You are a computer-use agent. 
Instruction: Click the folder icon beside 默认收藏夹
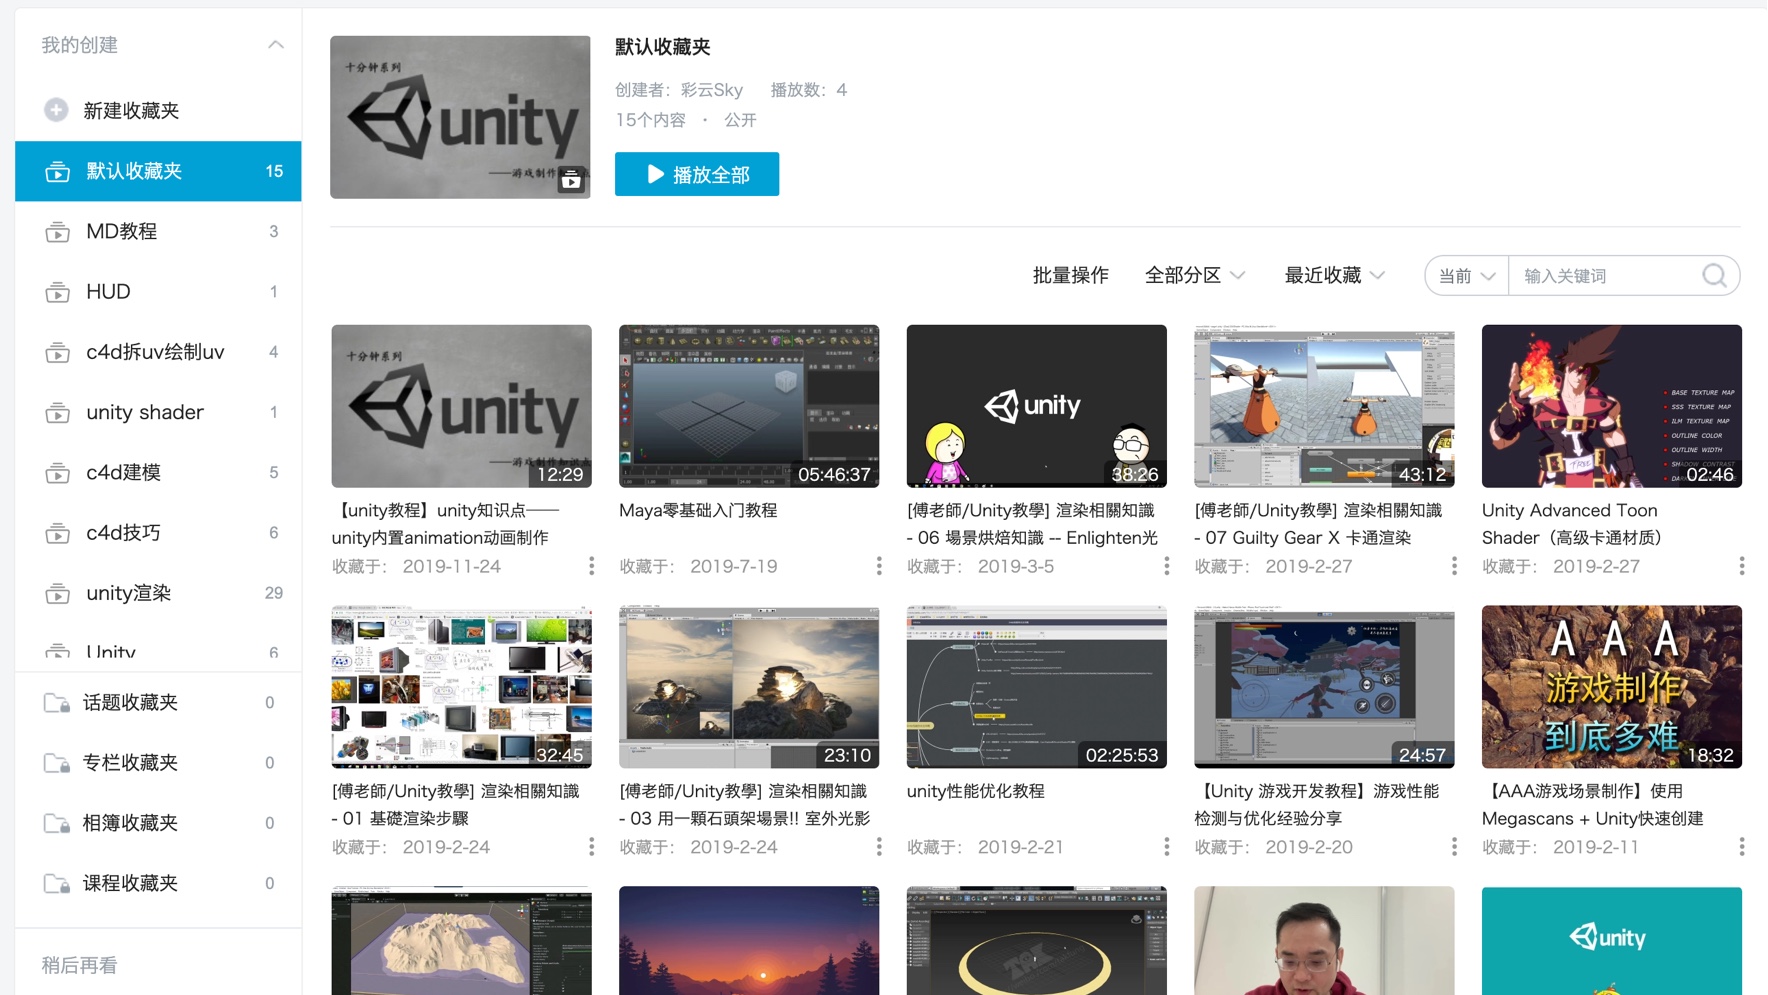57,172
